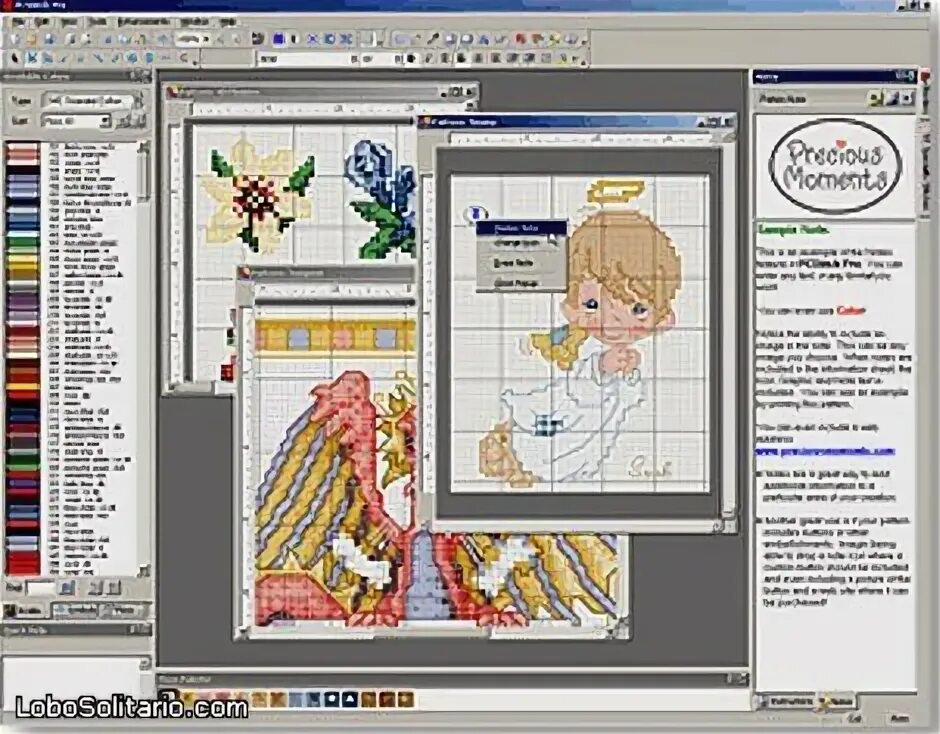Screen dimensions: 940x734
Task: Click the solid blue square icon in the top toolbar
Action: 278,40
